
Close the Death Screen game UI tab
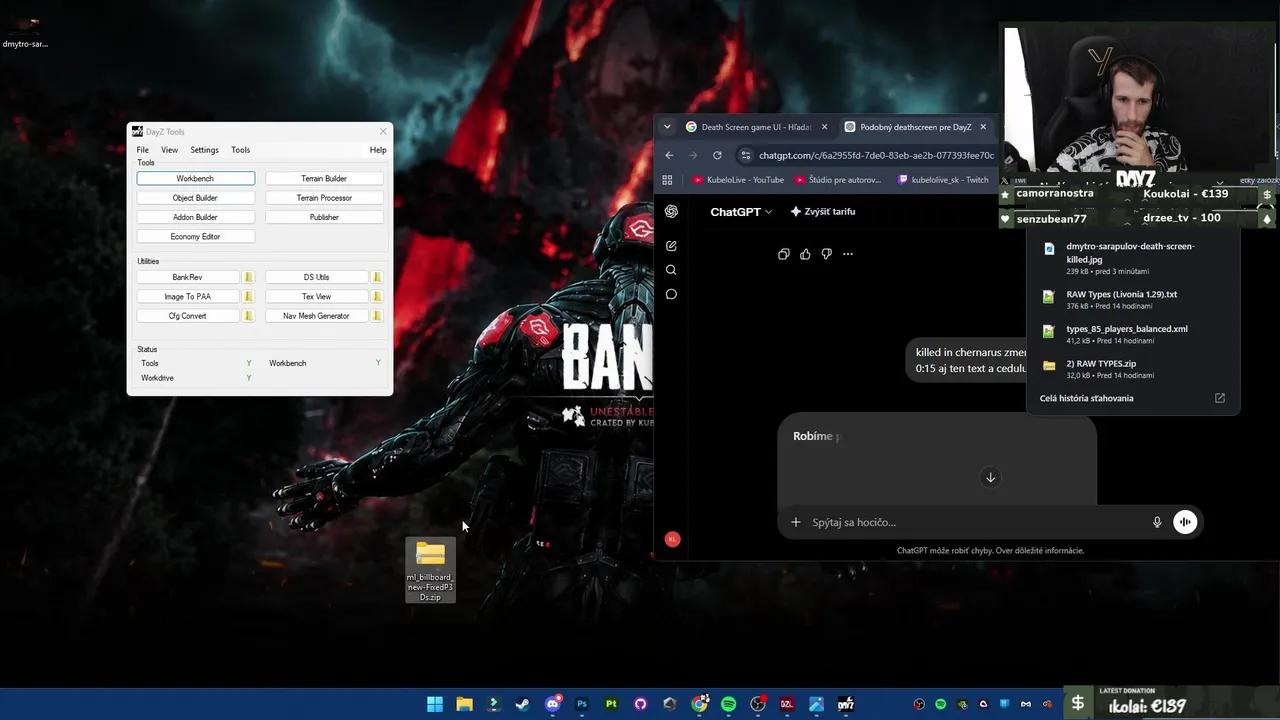tap(824, 127)
